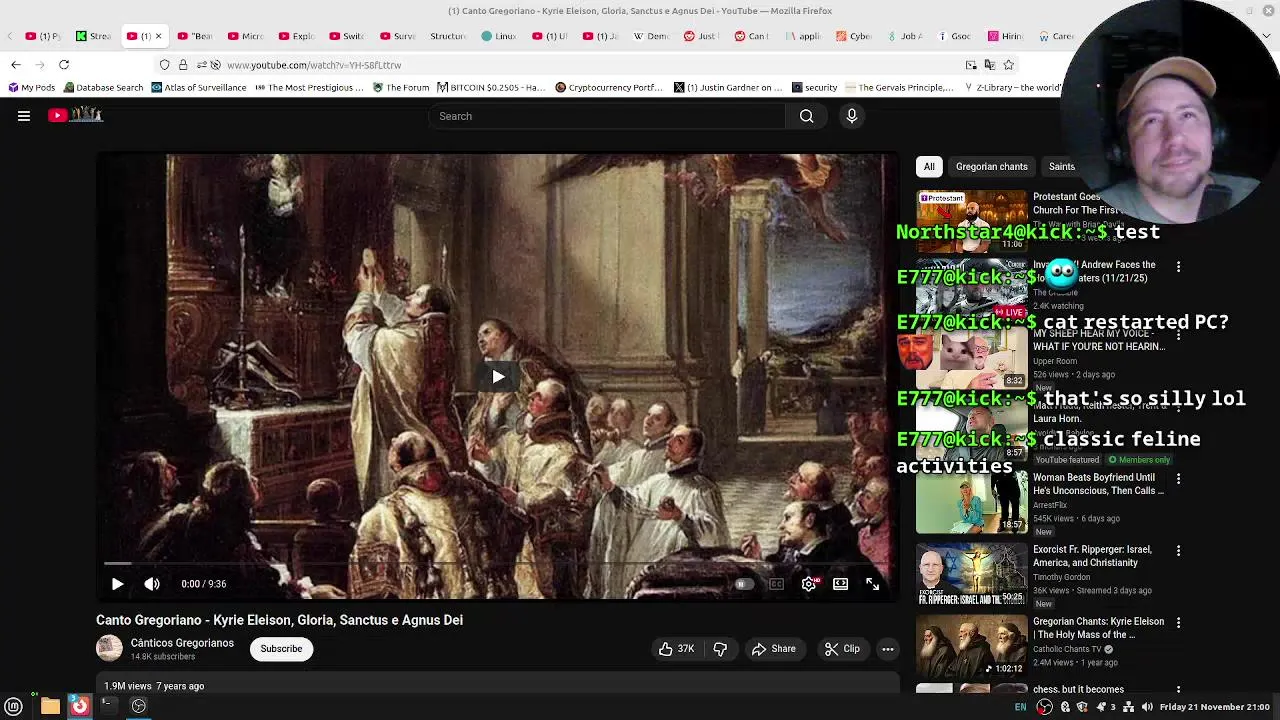Open tracking protection shield icon
The height and width of the screenshot is (720, 1280).
click(165, 65)
